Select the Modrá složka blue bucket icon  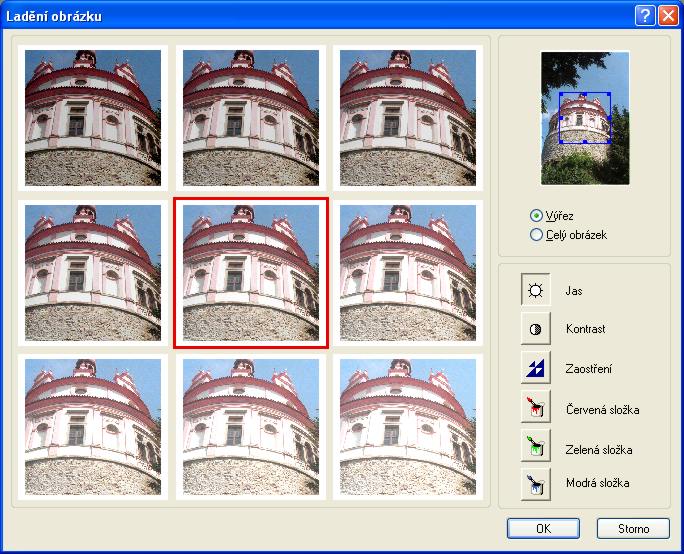[x=536, y=485]
